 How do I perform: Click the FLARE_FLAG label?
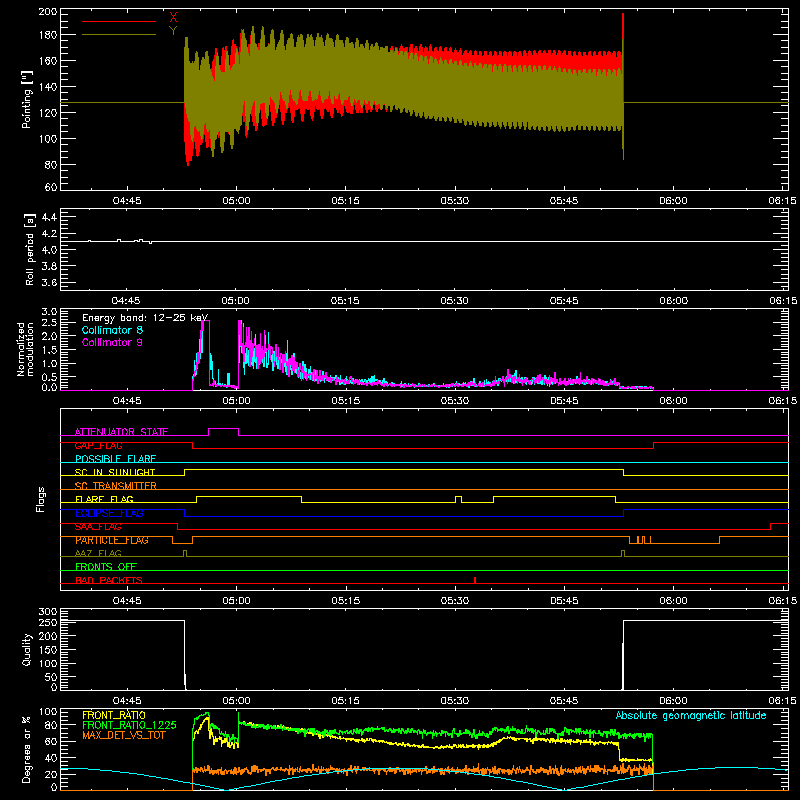click(105, 499)
